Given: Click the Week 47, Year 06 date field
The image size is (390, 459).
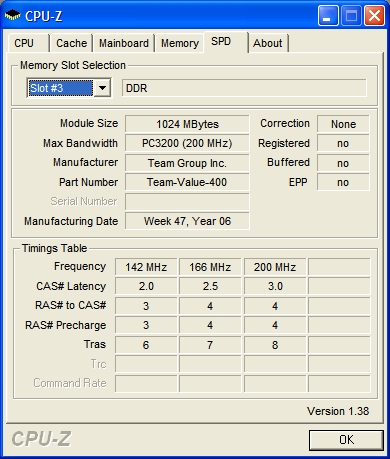Looking at the screenshot, I should tap(187, 221).
